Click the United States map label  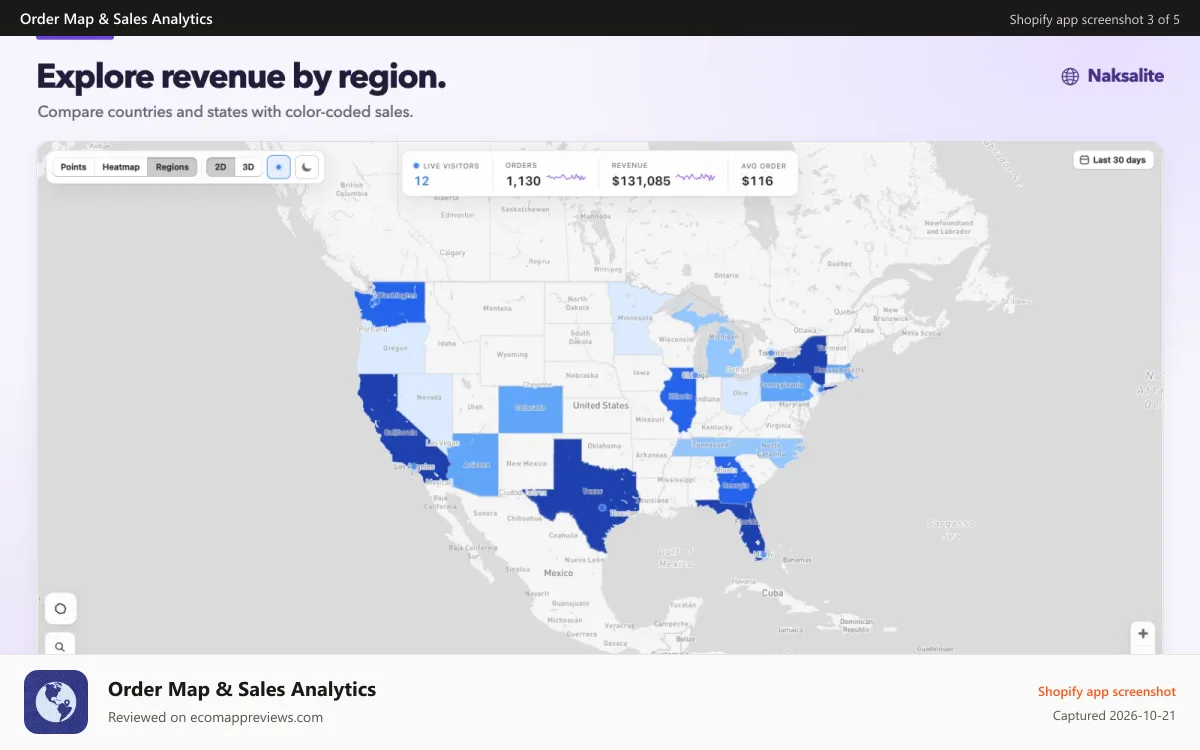601,405
